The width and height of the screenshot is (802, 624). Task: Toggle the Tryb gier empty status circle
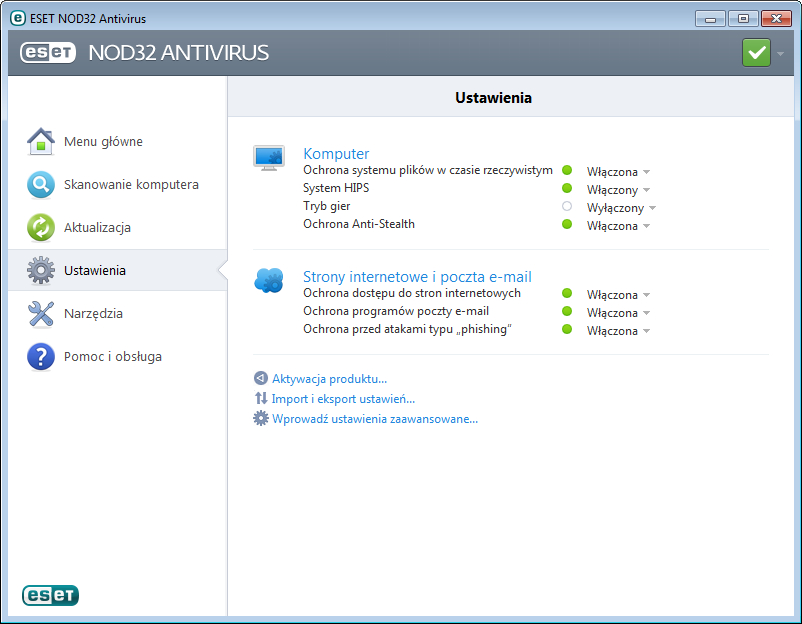coord(567,206)
